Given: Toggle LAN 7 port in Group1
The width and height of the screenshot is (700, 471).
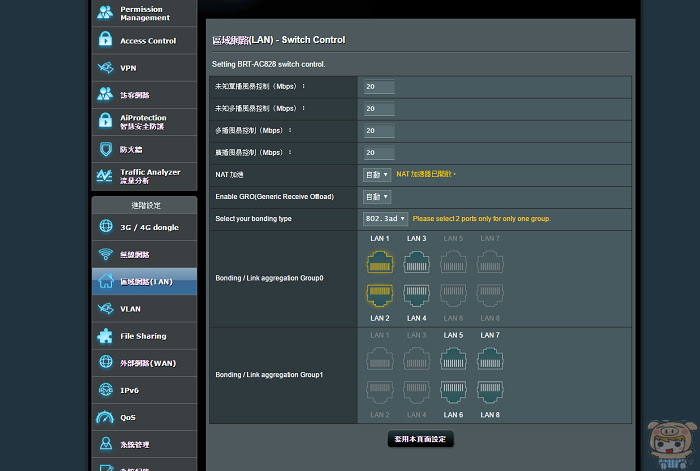Looking at the screenshot, I should [490, 359].
